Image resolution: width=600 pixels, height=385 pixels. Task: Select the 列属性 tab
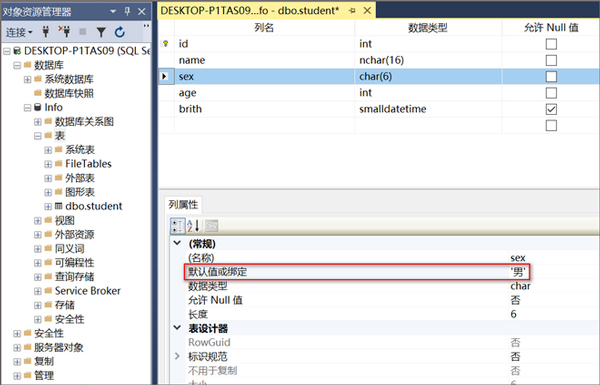coord(183,205)
